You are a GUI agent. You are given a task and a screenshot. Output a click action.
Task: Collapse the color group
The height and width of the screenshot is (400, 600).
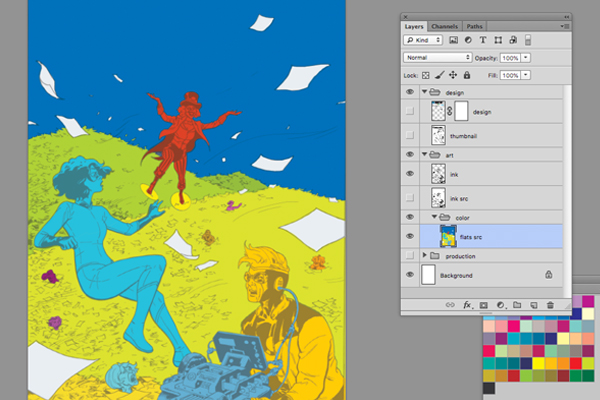(x=434, y=217)
